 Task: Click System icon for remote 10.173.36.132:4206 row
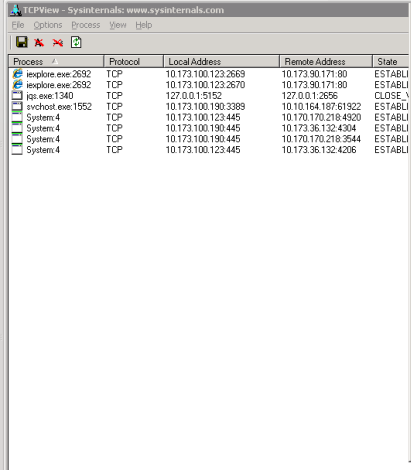[x=17, y=150]
